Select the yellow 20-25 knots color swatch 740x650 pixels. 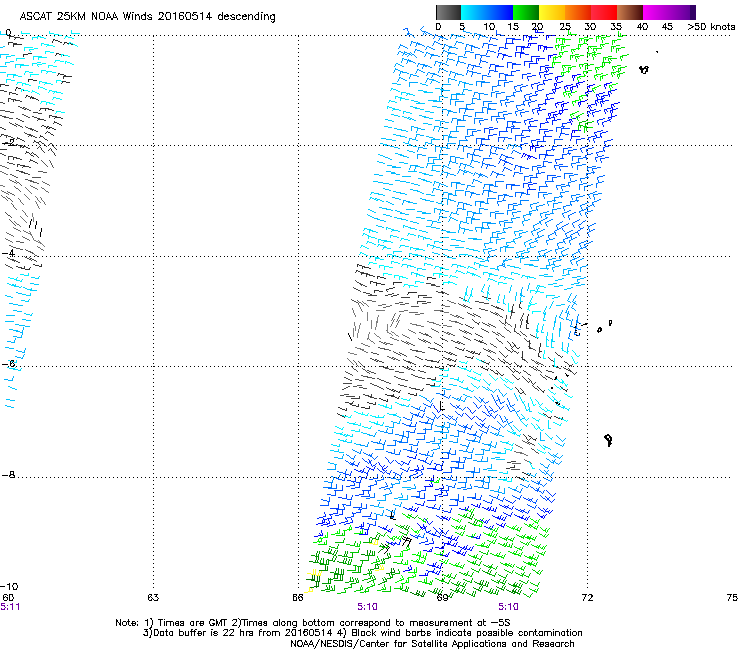(x=552, y=12)
